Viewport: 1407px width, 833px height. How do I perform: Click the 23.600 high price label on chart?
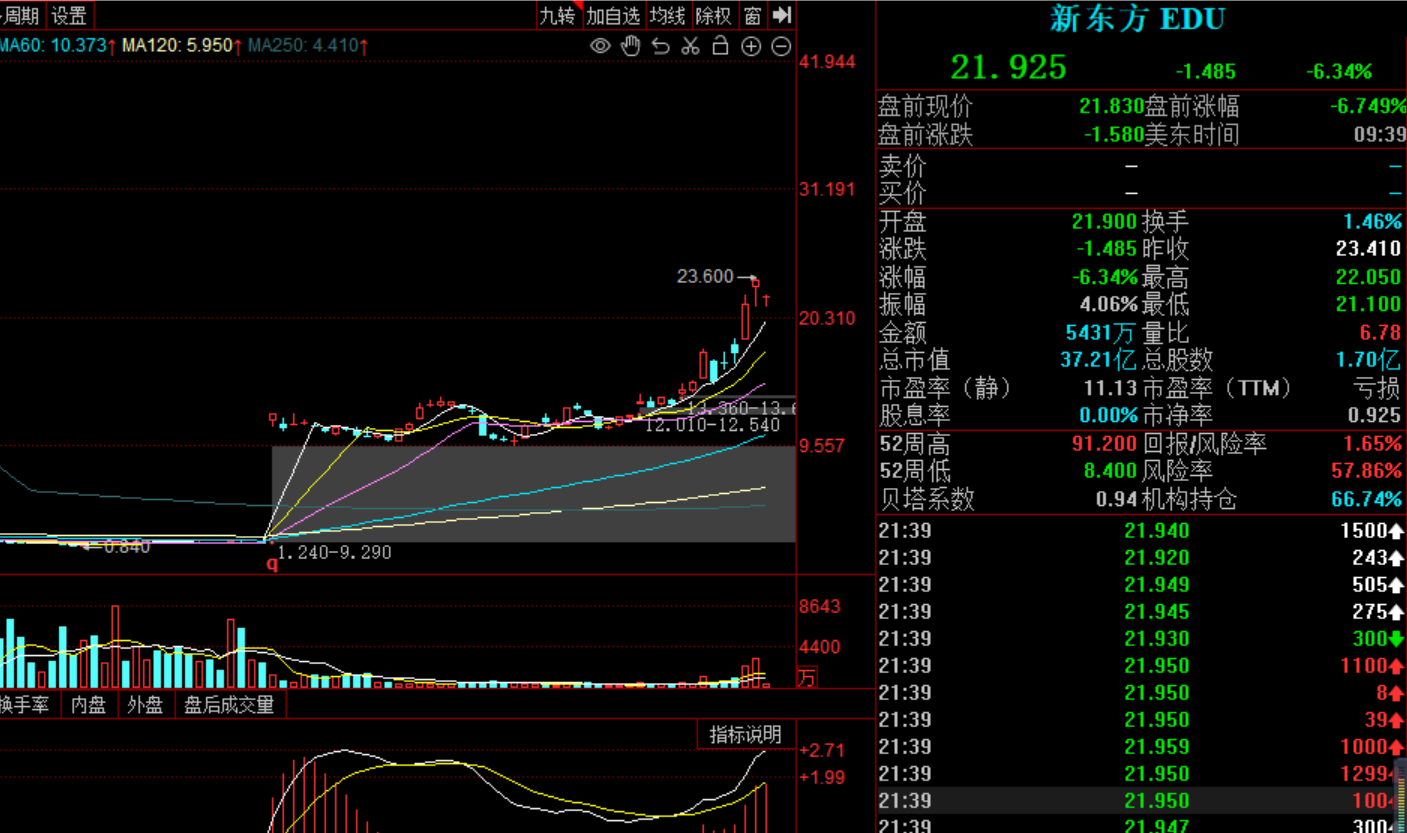click(x=705, y=277)
